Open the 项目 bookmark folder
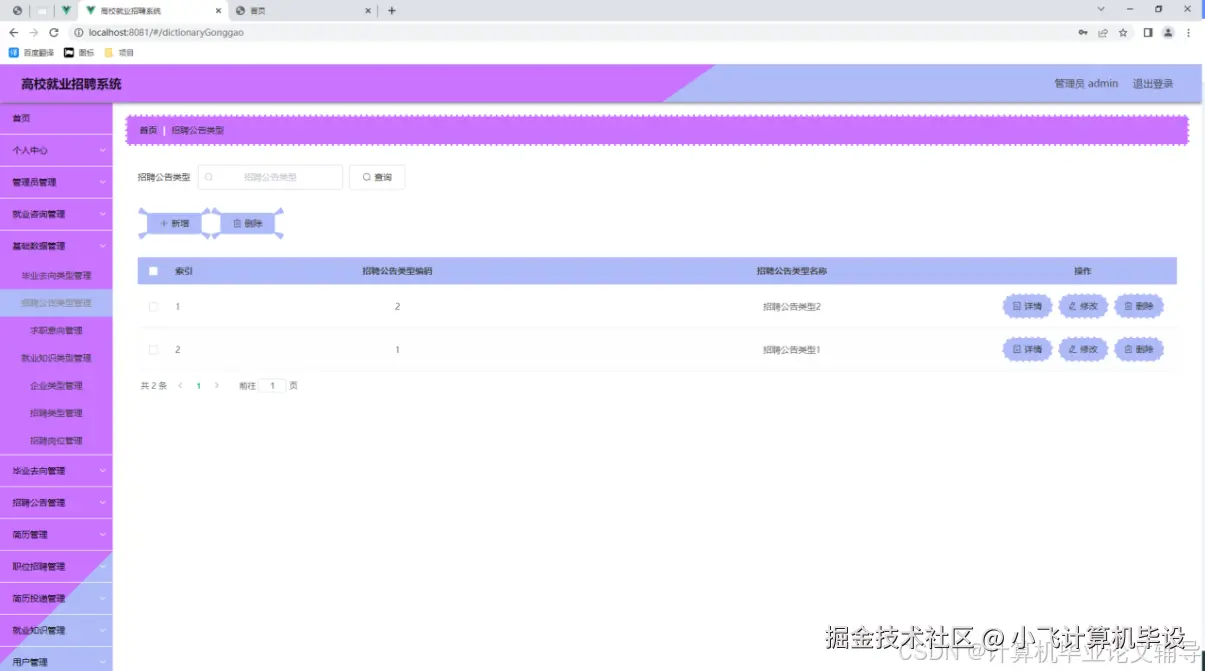The image size is (1205, 671). coord(119,52)
